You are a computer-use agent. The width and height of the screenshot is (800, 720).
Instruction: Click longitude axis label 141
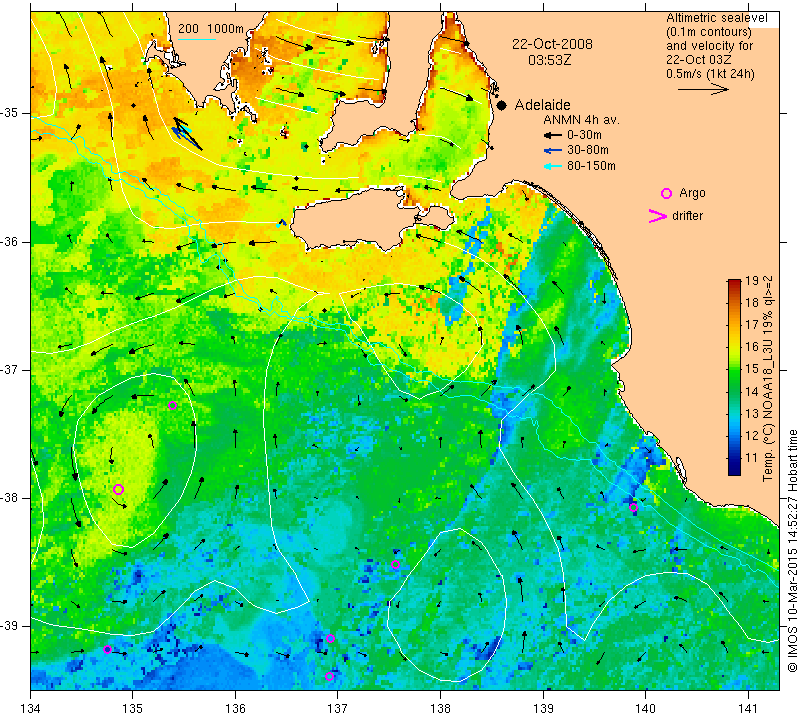[x=748, y=709]
